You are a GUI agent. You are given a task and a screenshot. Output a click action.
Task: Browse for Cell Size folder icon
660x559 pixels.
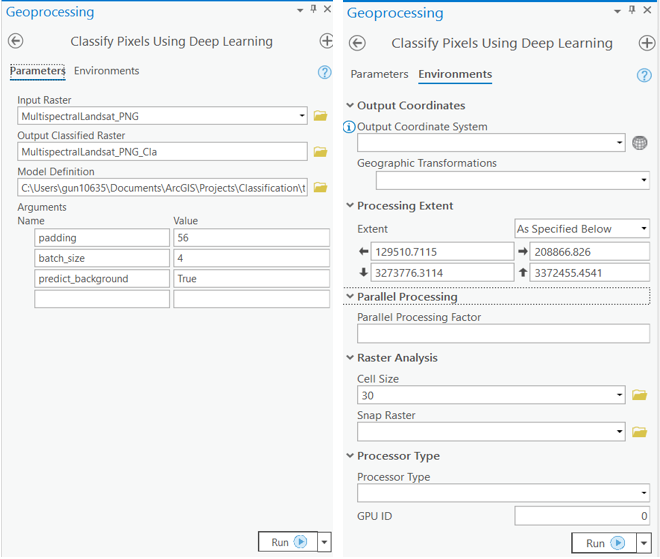click(x=640, y=395)
